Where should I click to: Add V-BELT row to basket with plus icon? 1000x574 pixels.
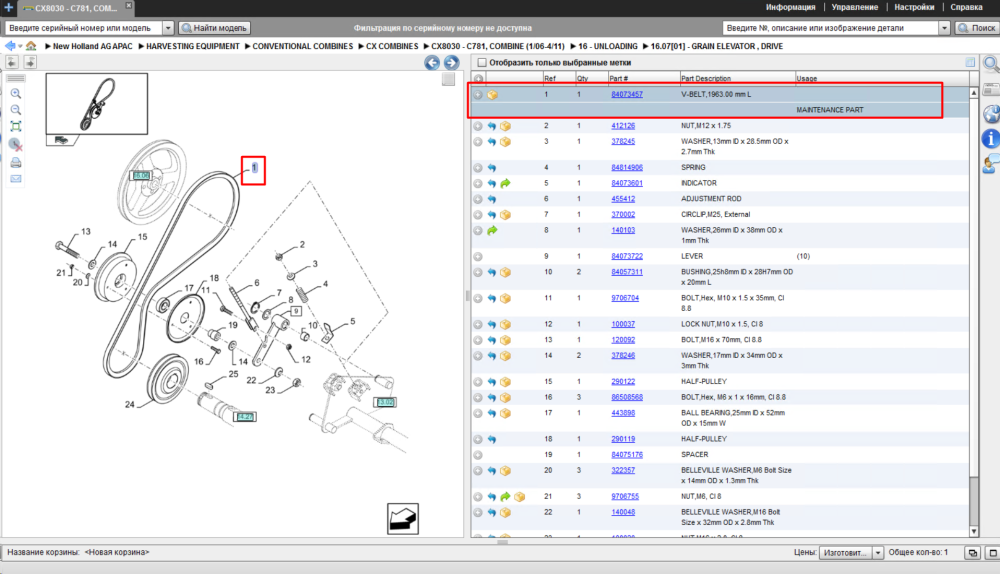478,94
